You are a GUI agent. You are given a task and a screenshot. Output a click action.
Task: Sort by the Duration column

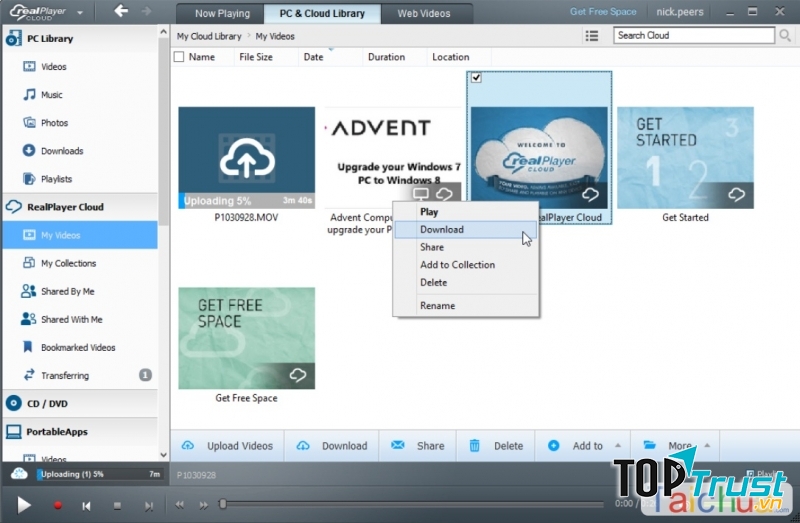click(386, 57)
